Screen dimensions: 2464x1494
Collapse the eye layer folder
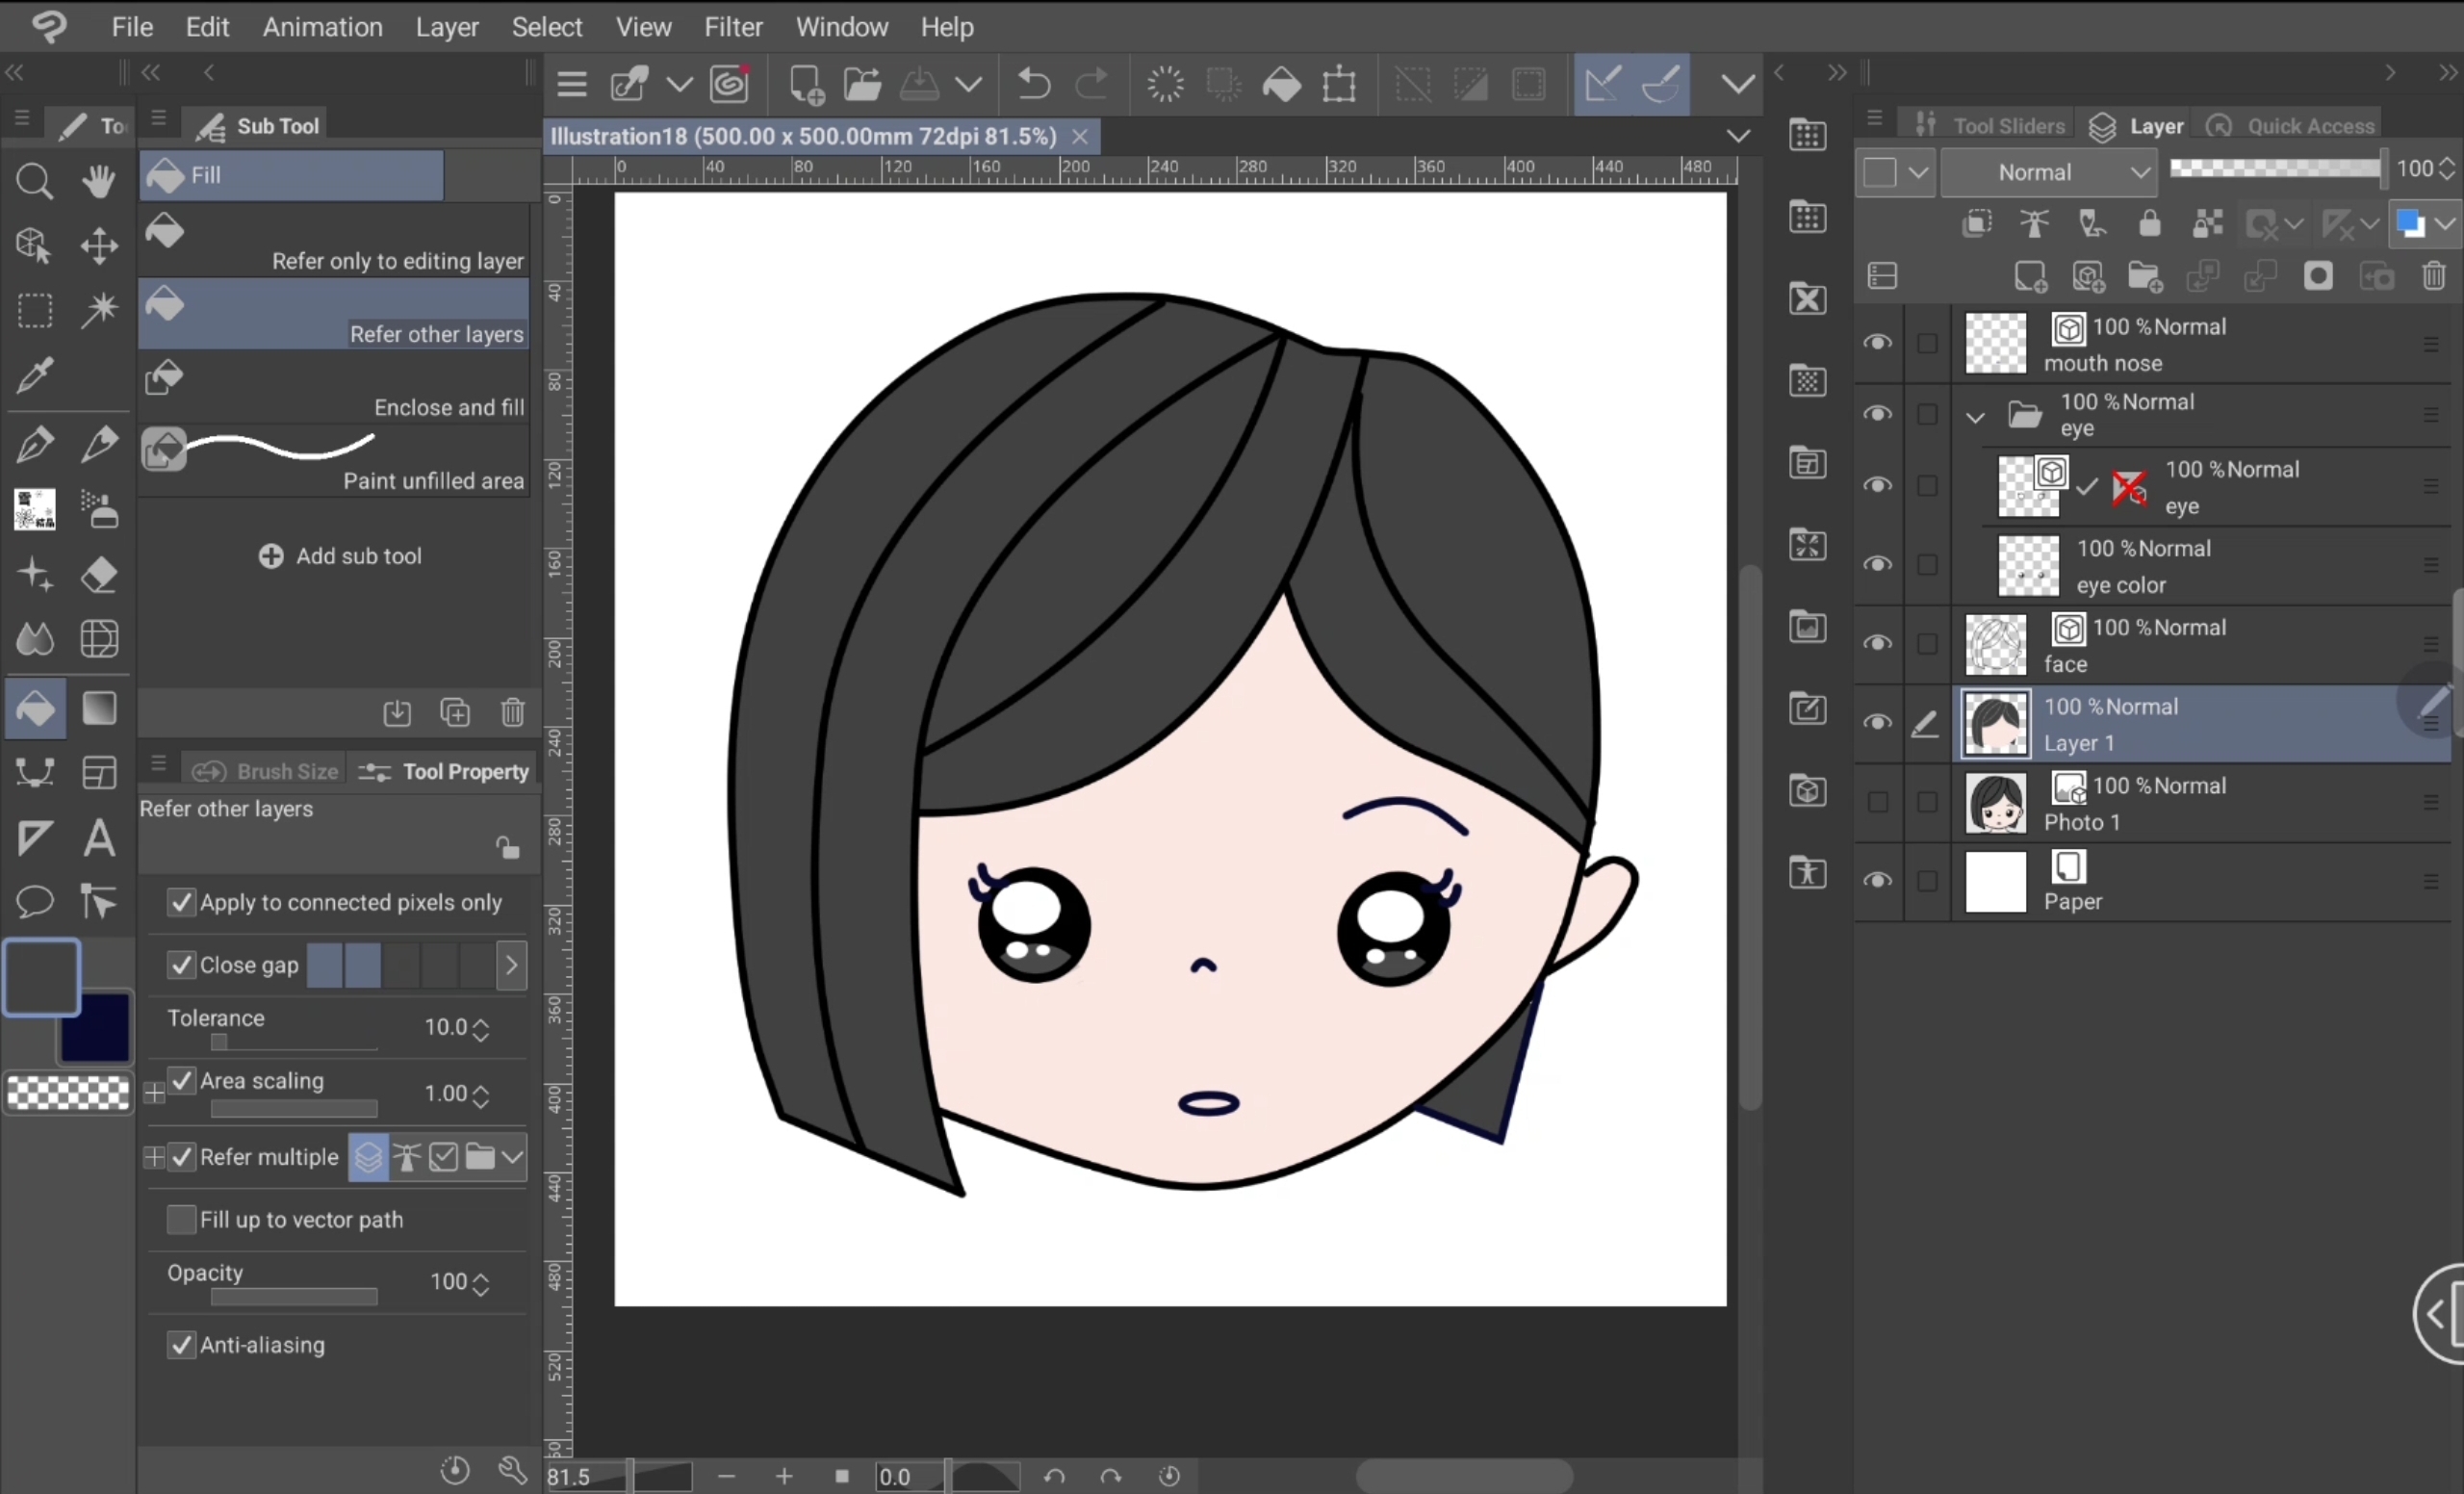(1975, 416)
